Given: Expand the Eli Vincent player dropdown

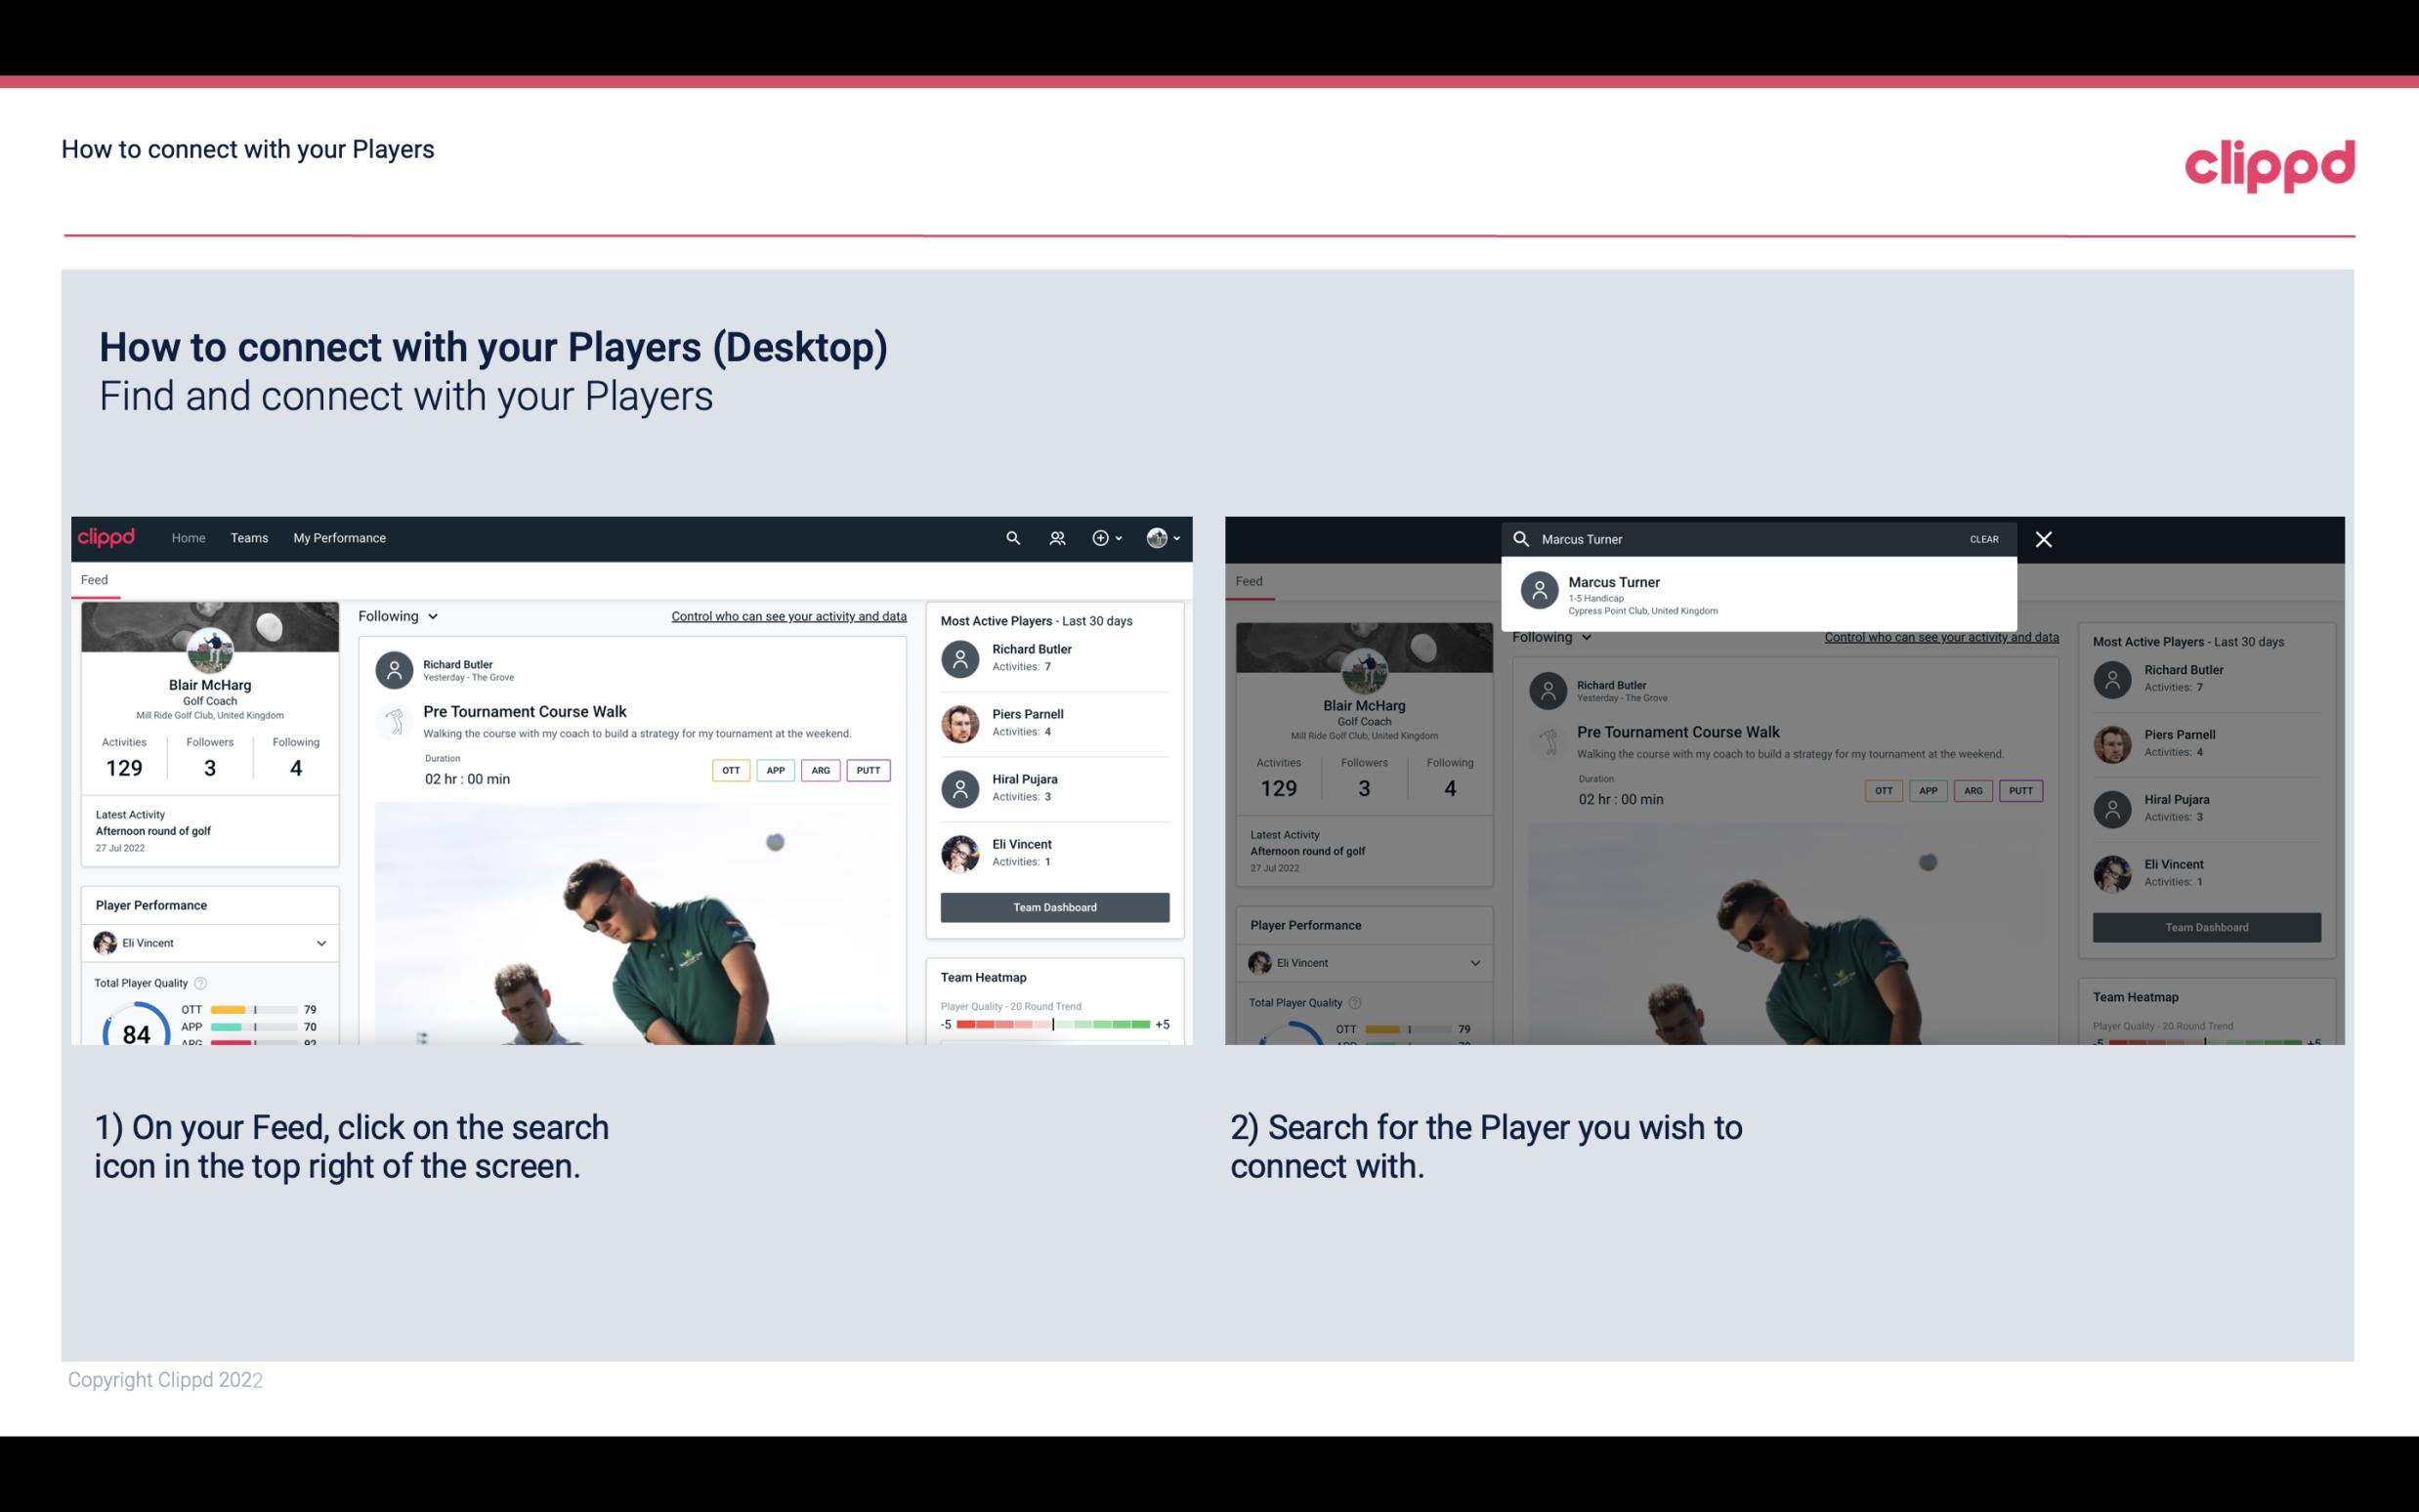Looking at the screenshot, I should click(318, 943).
